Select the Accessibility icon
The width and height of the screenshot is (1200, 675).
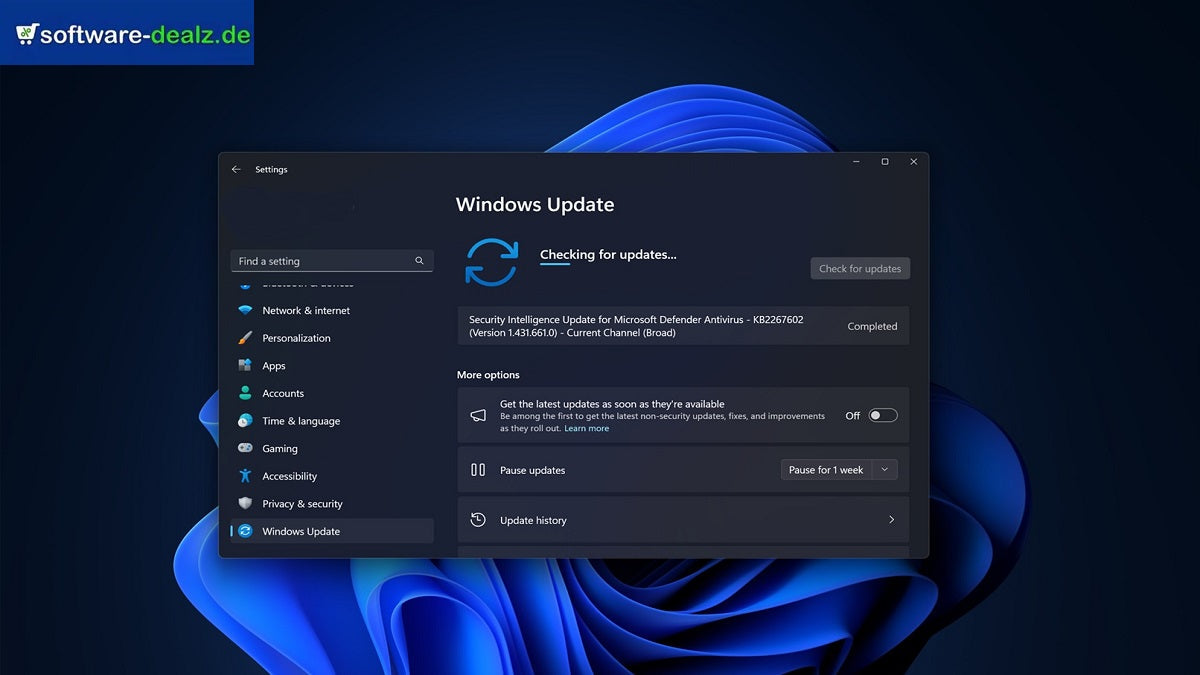(246, 476)
